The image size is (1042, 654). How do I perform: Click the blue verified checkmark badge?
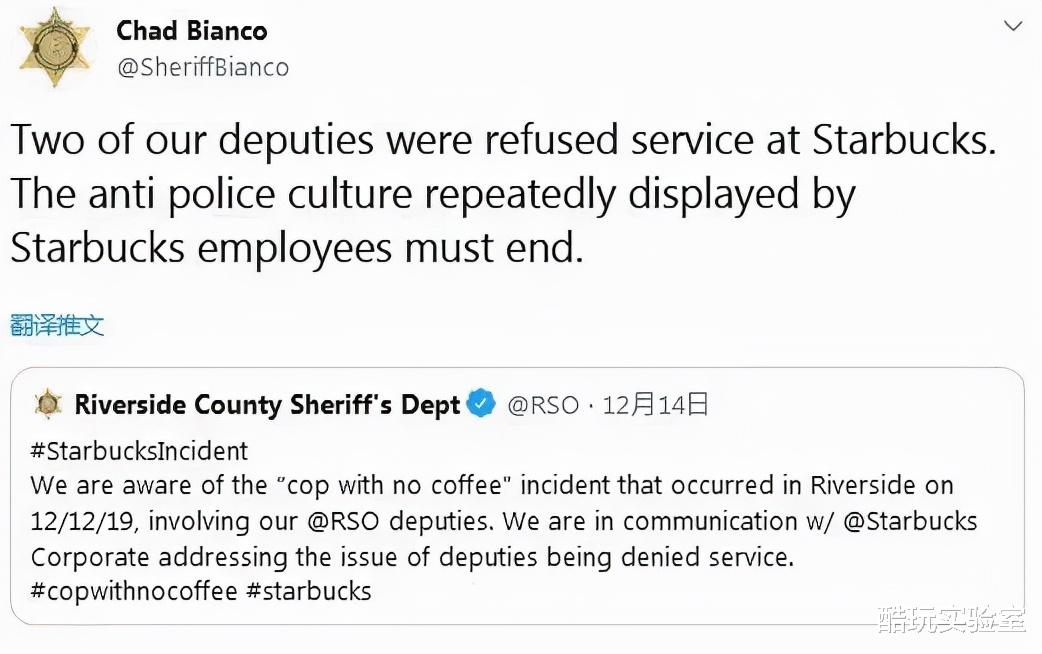pos(483,404)
